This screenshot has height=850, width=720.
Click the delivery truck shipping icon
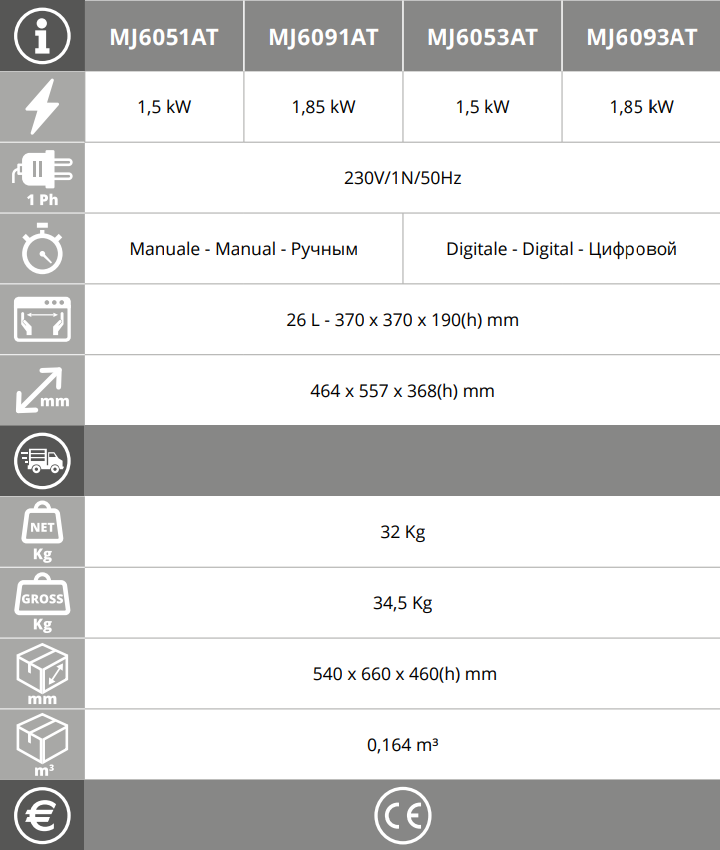pos(42,461)
